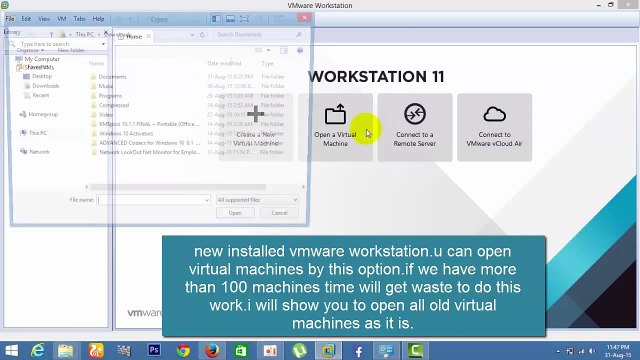Open the Tabs menu
Image resolution: width=640 pixels, height=360 pixels.
(79, 19)
